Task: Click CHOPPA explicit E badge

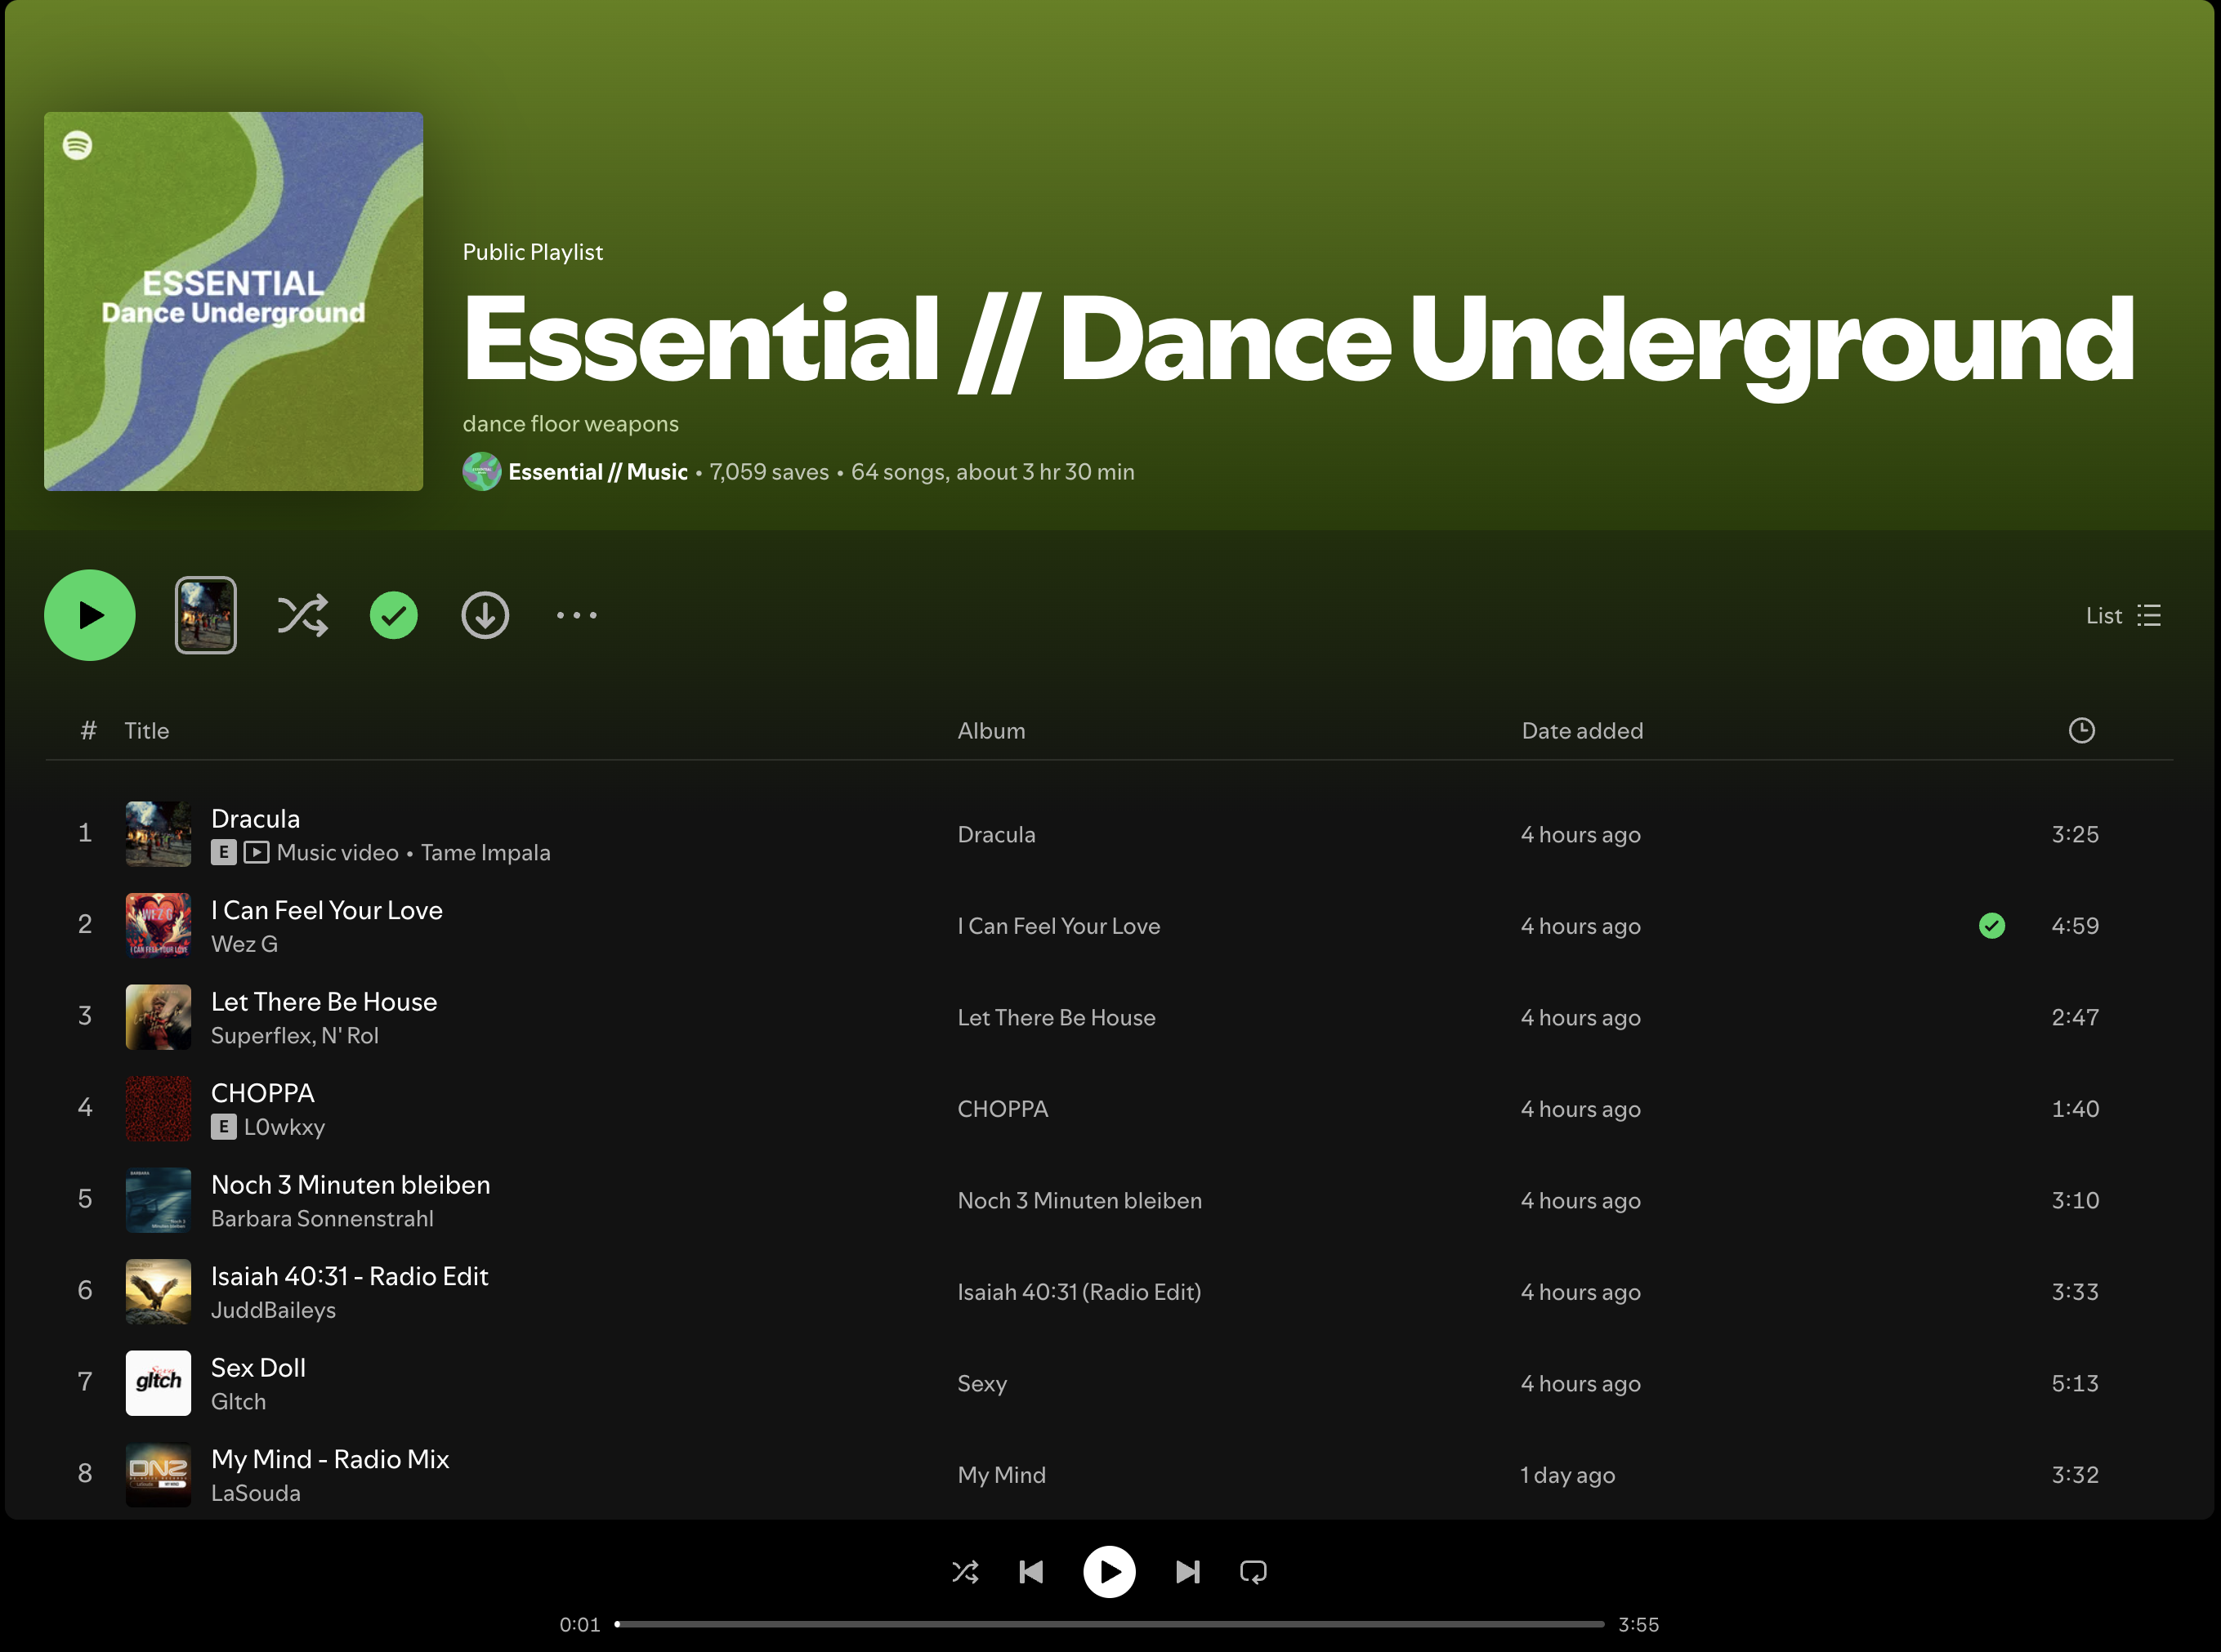Action: point(223,1127)
